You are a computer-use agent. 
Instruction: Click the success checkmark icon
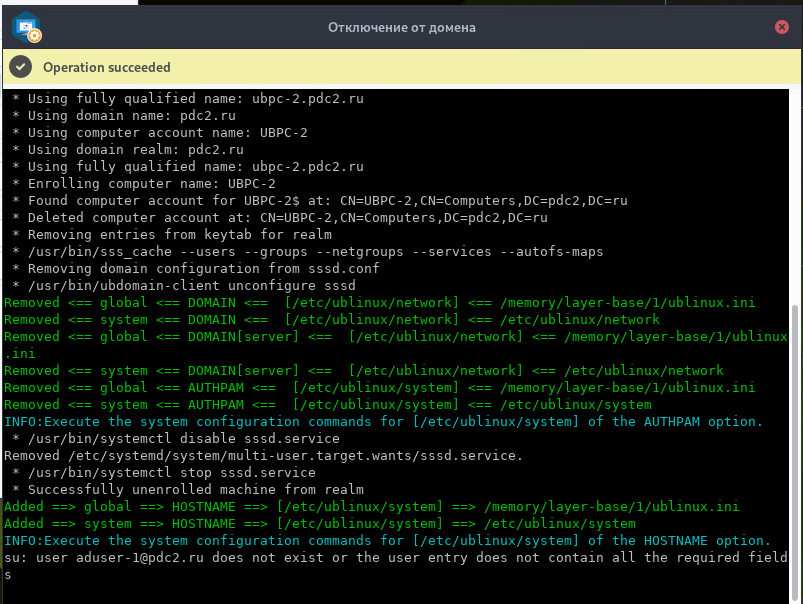pos(20,67)
